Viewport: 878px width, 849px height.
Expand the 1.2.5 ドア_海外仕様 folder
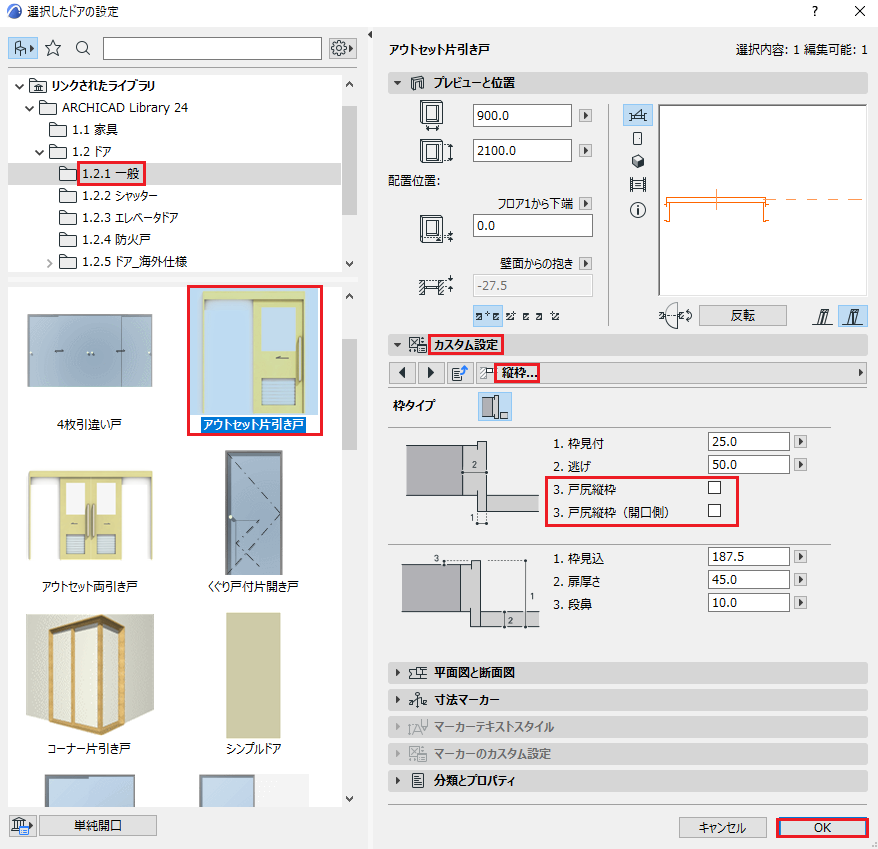[x=49, y=263]
